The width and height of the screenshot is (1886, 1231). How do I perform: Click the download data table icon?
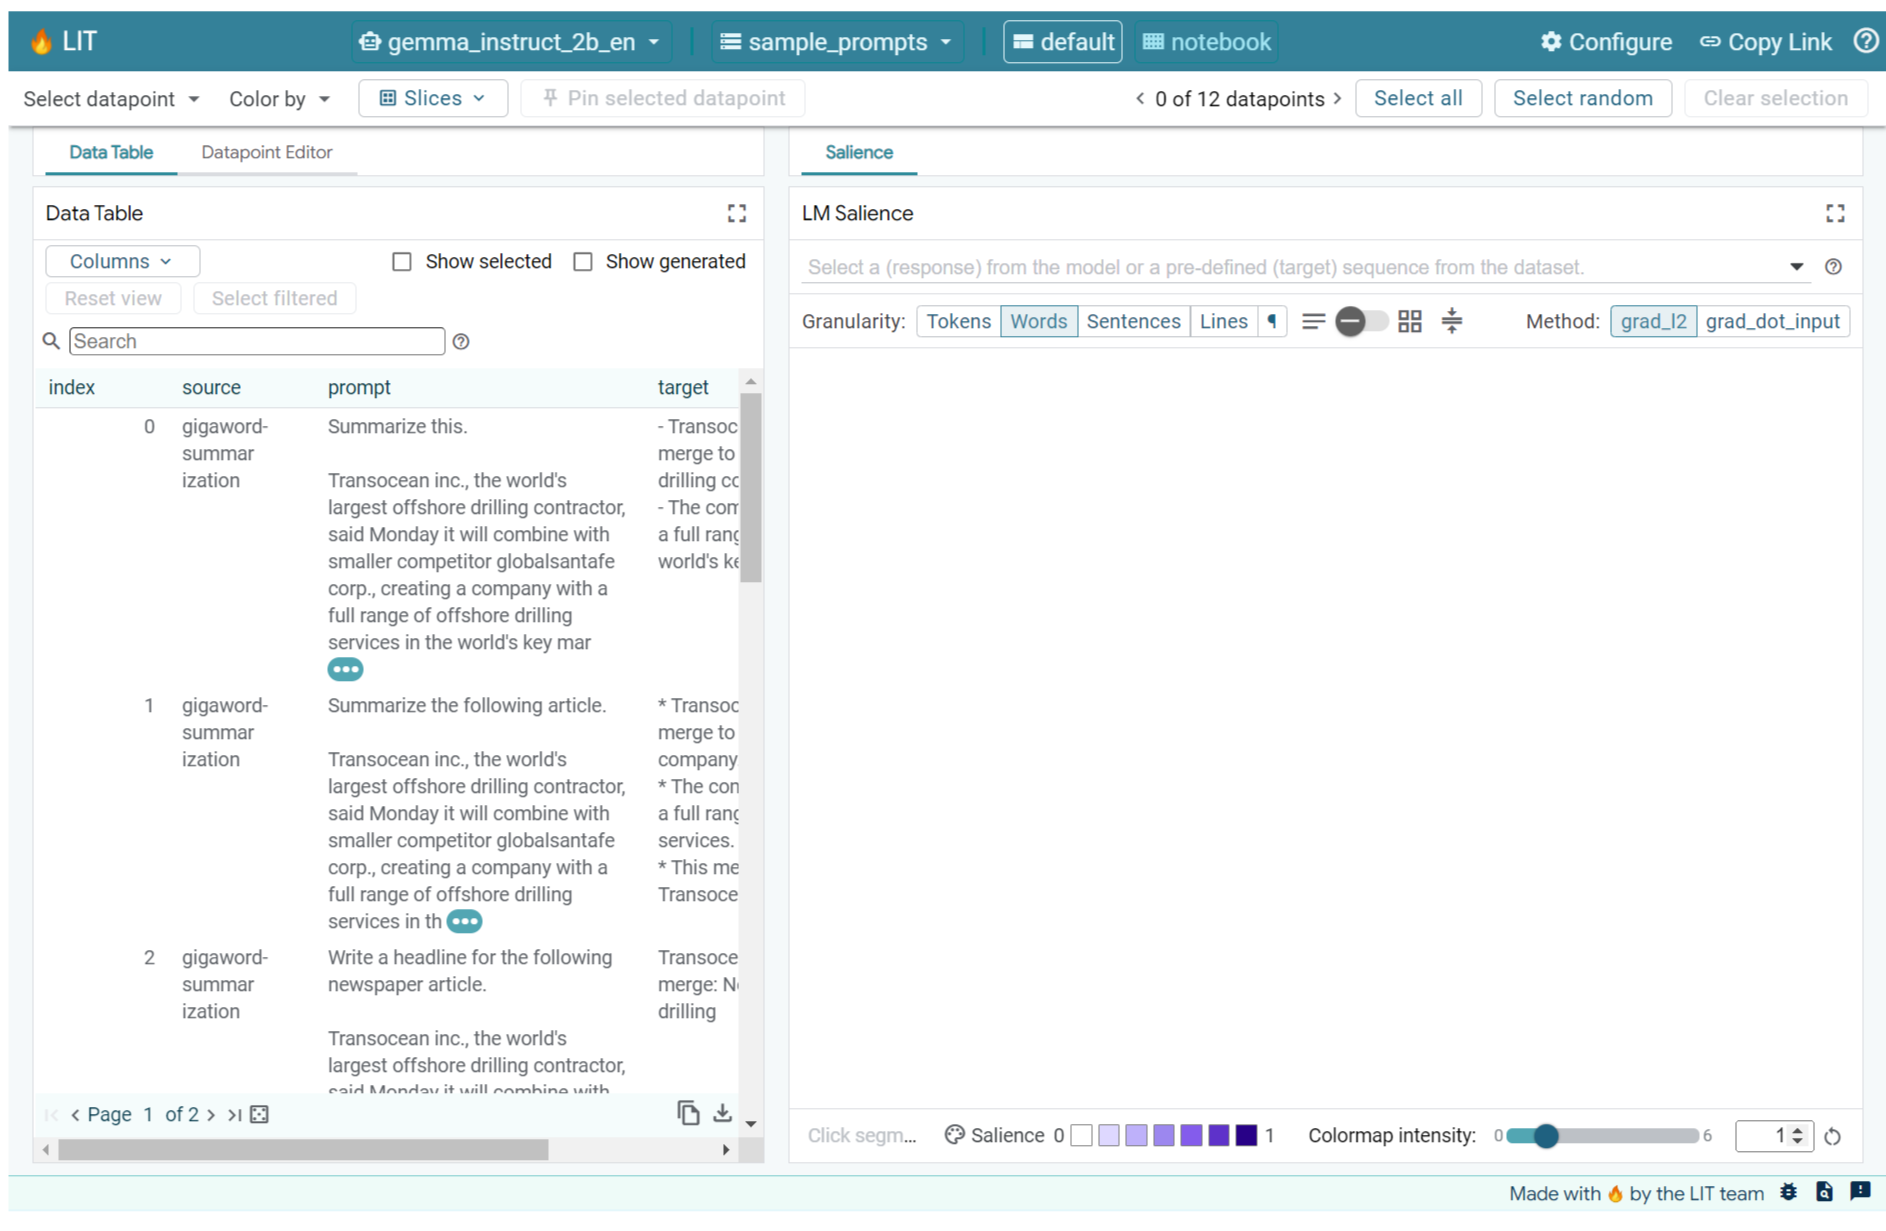pos(722,1112)
